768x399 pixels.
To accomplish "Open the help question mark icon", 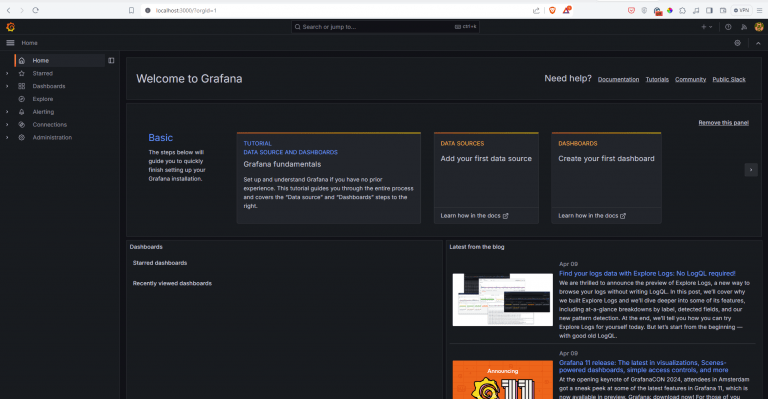I will pos(728,27).
